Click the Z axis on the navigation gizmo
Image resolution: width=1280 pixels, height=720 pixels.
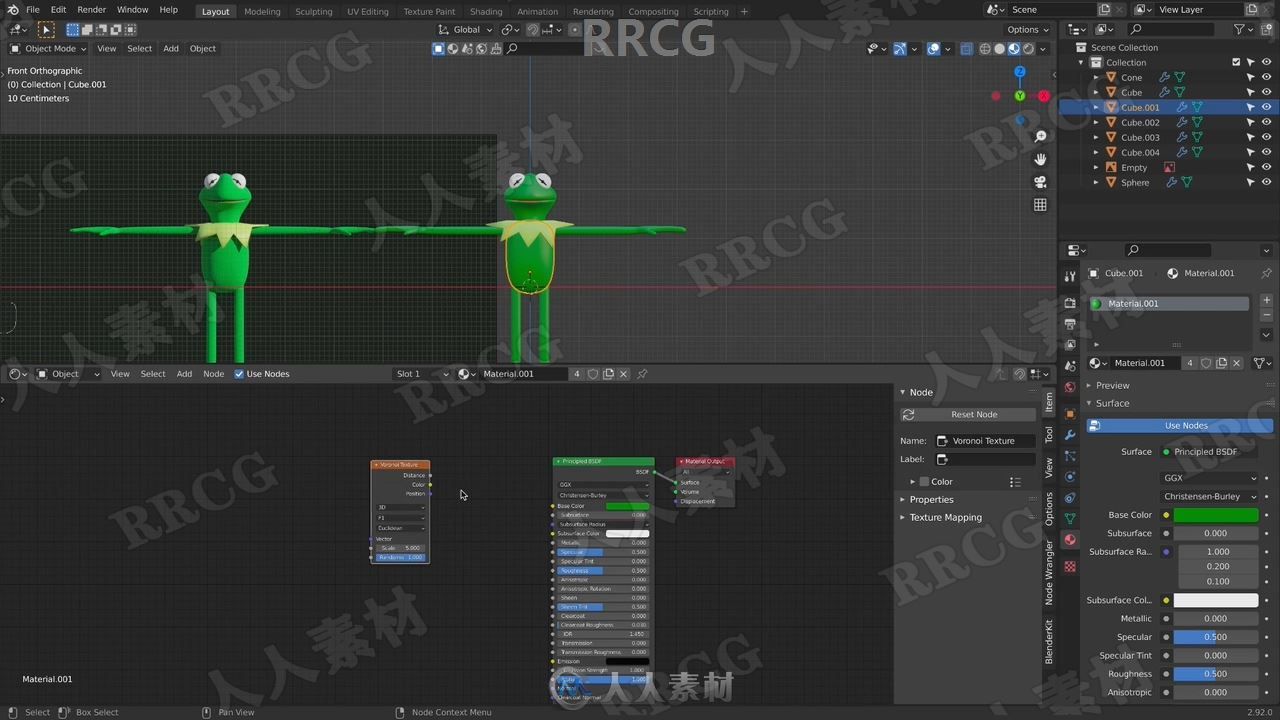1019,72
